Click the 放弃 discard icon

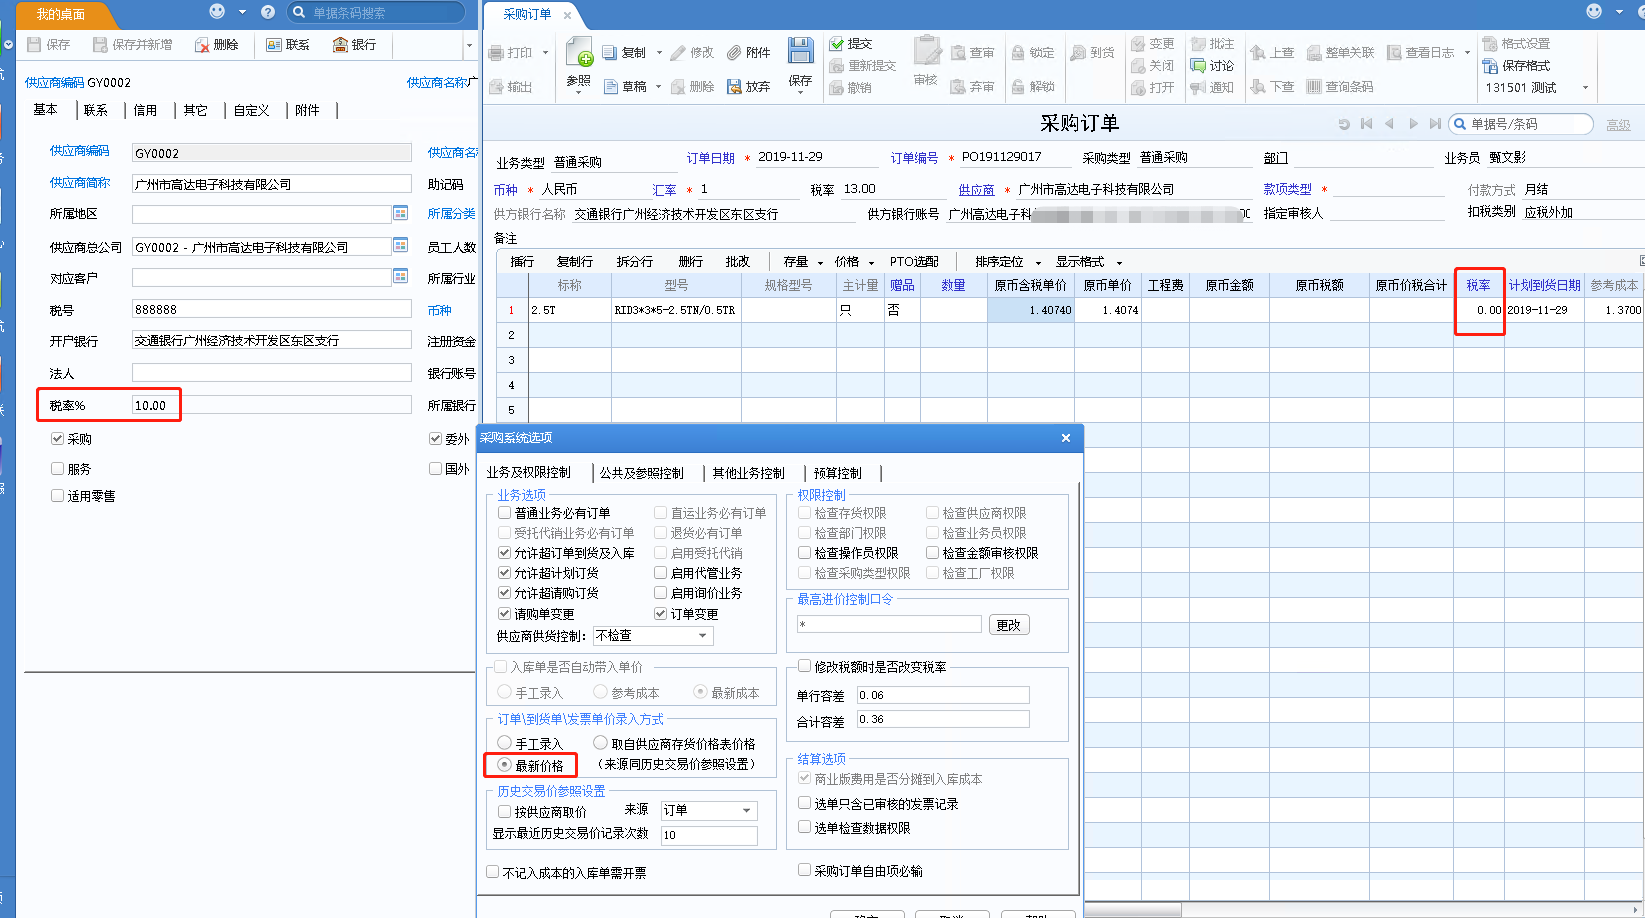tap(735, 87)
